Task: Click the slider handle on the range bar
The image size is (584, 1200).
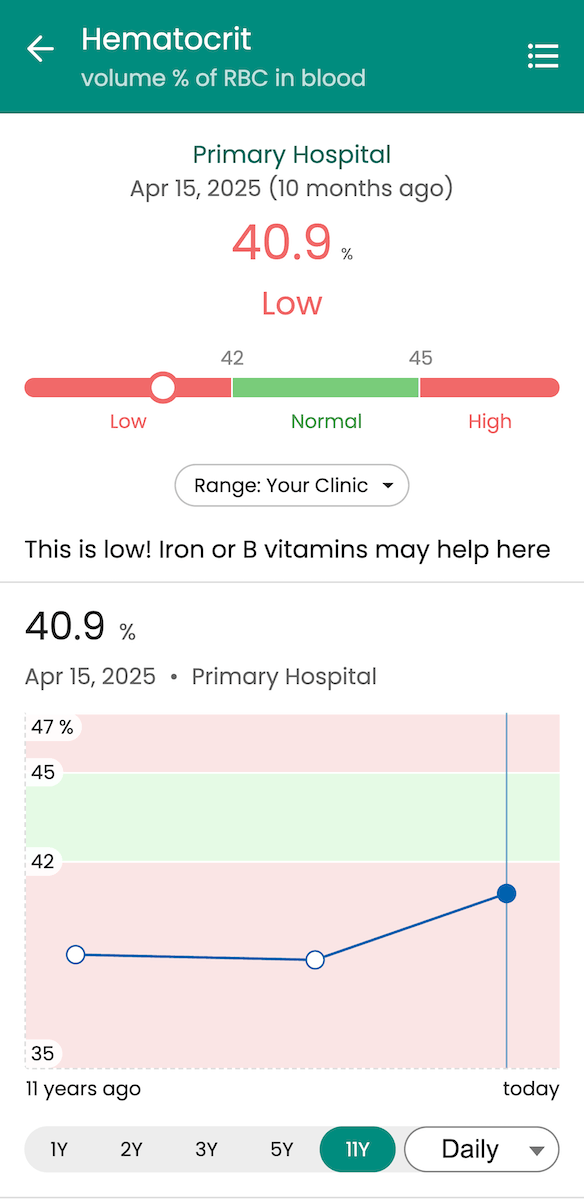Action: pos(162,387)
